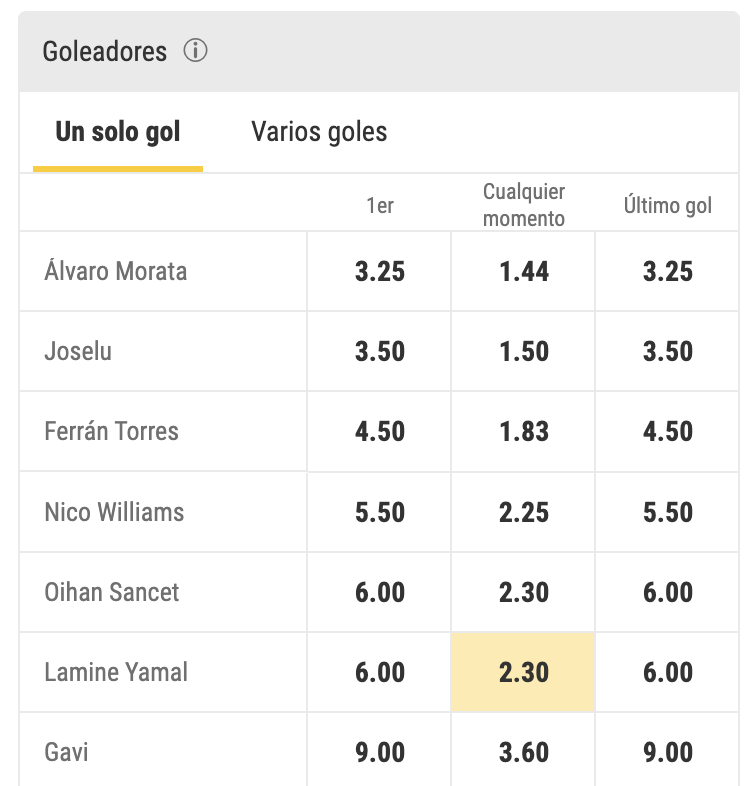Switch to the Varios goles tab
The image size is (756, 786).
(x=319, y=131)
